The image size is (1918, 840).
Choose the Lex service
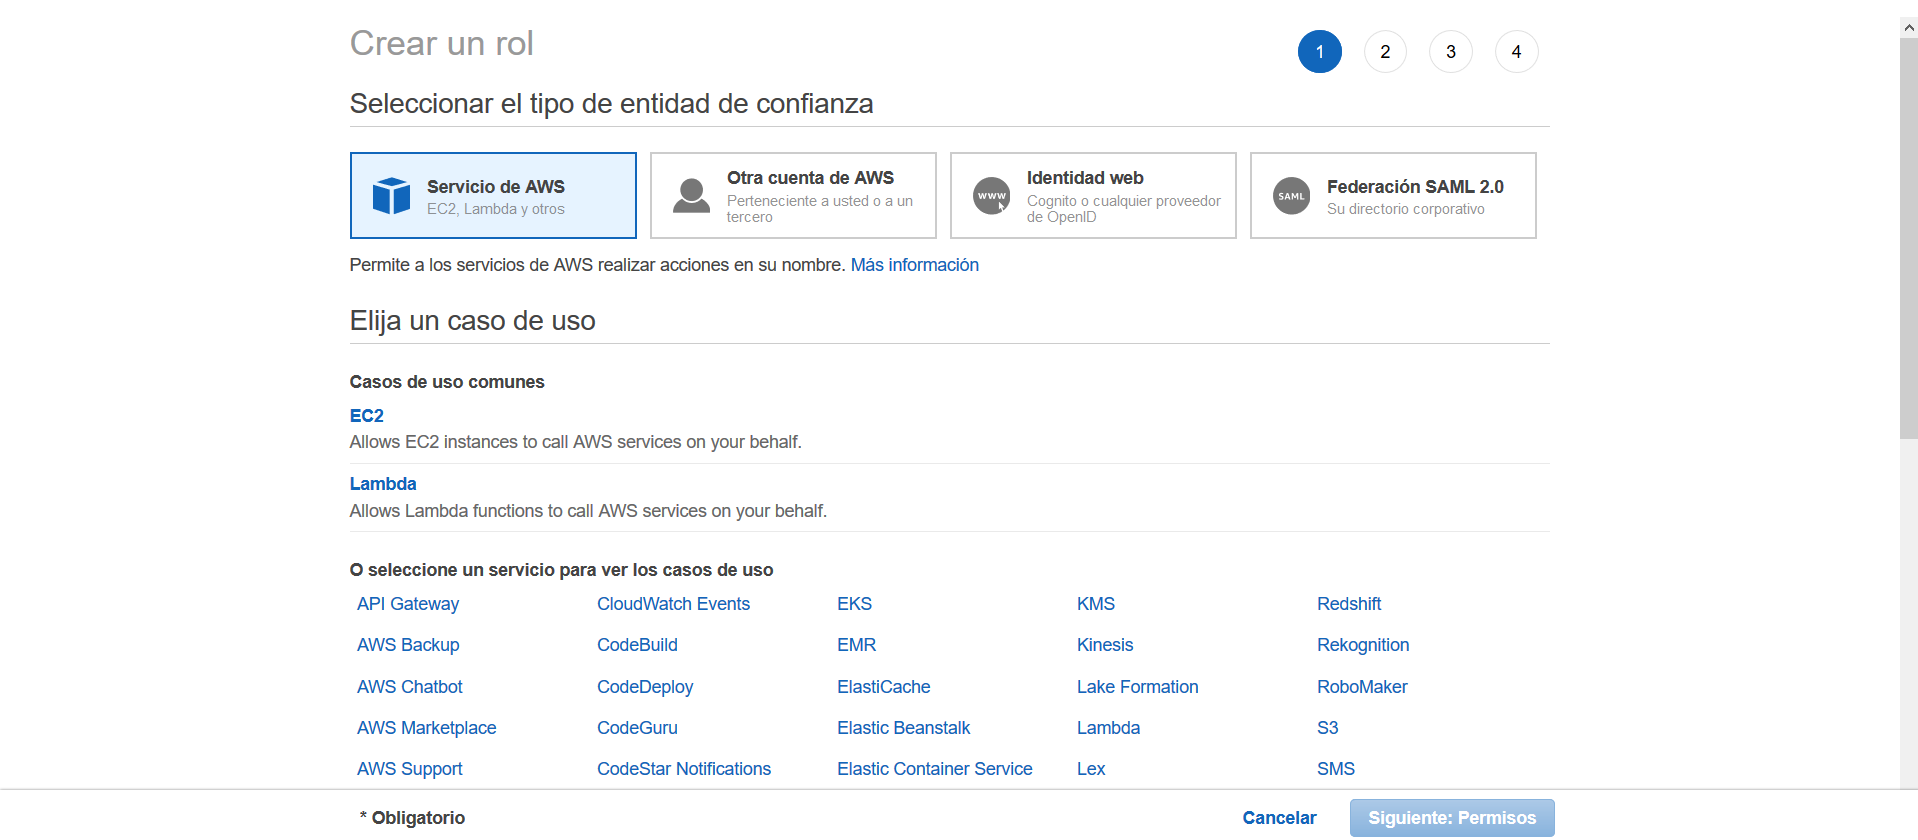point(1091,769)
